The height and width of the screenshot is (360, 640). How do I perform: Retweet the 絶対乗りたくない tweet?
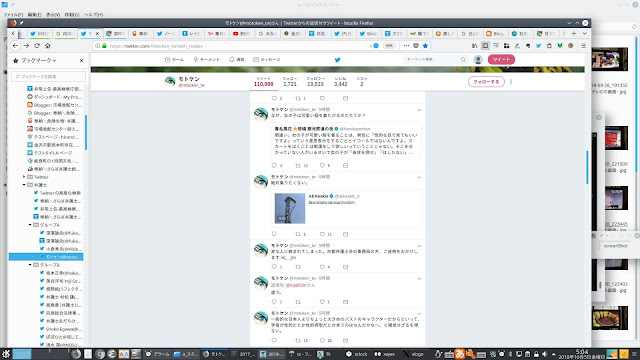298,234
